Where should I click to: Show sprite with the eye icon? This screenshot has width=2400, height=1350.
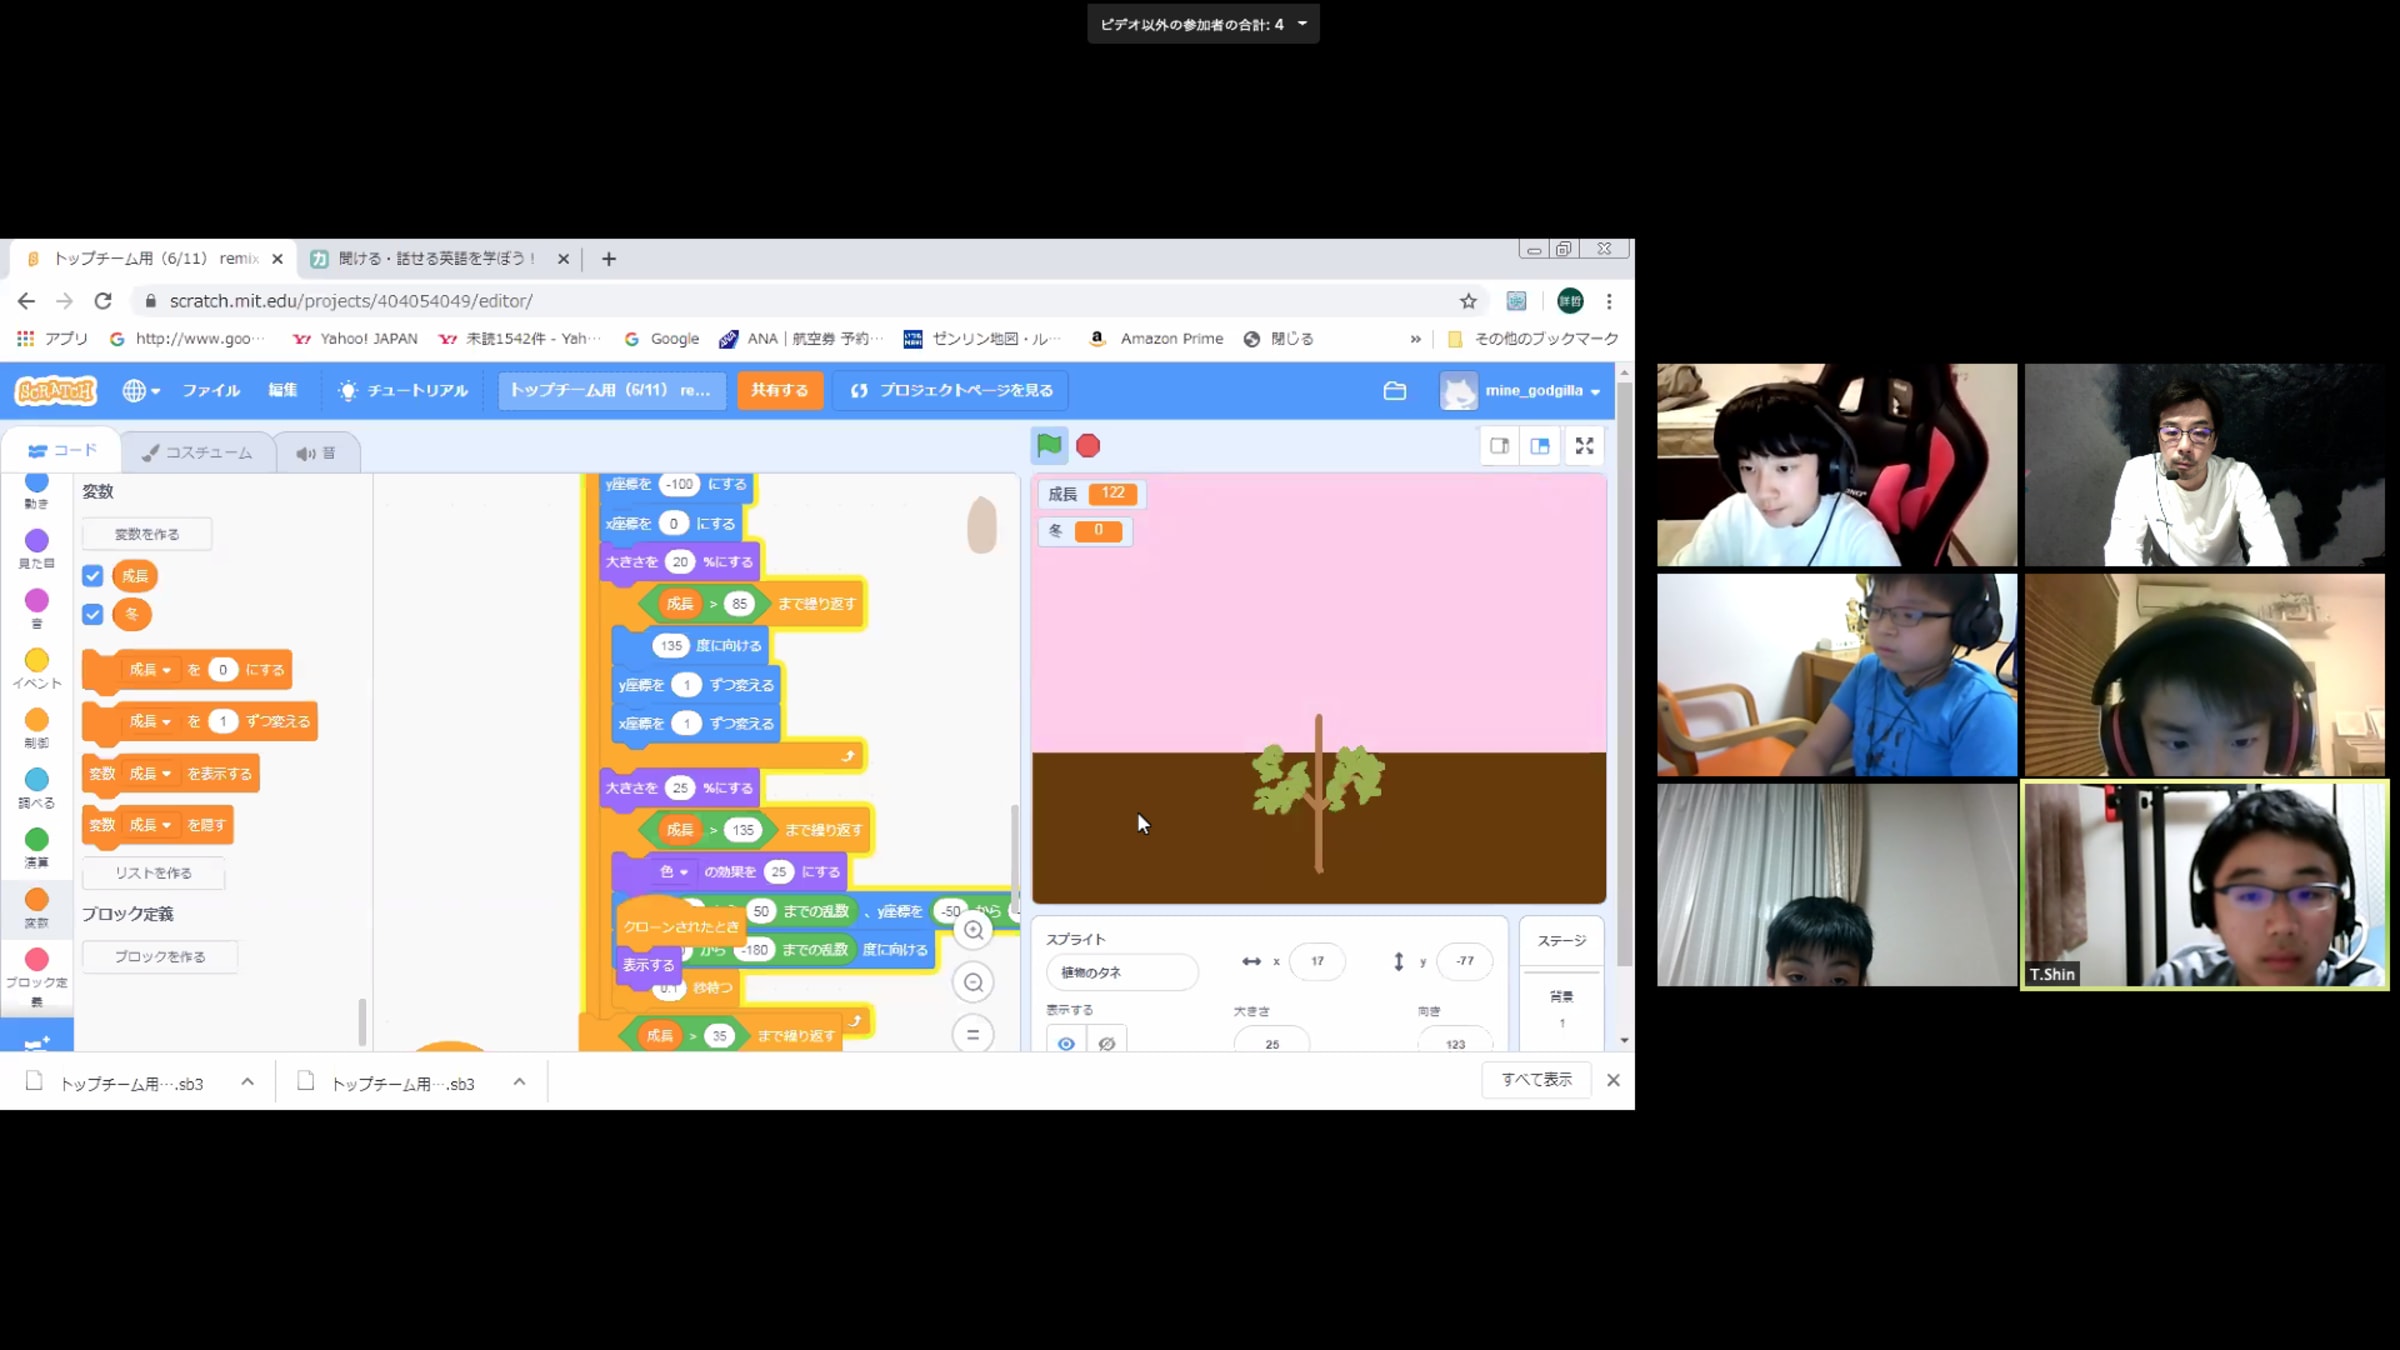pyautogui.click(x=1066, y=1043)
